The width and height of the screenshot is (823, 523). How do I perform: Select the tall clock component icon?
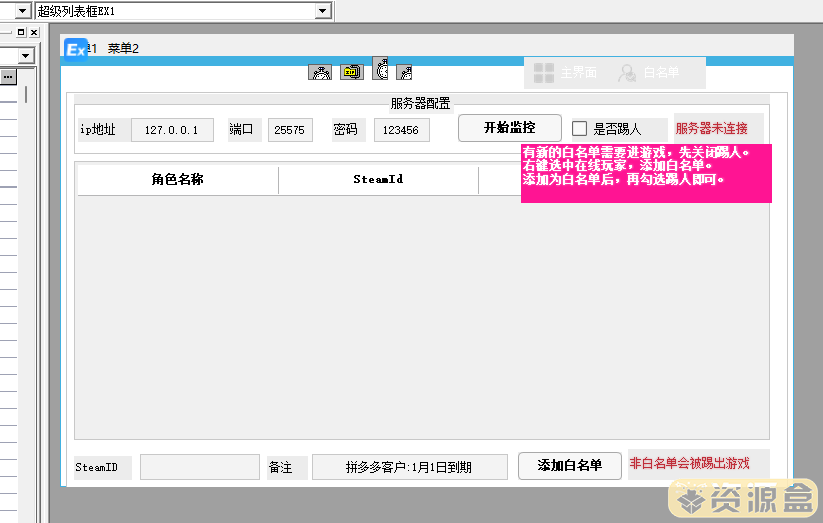tap(381, 68)
